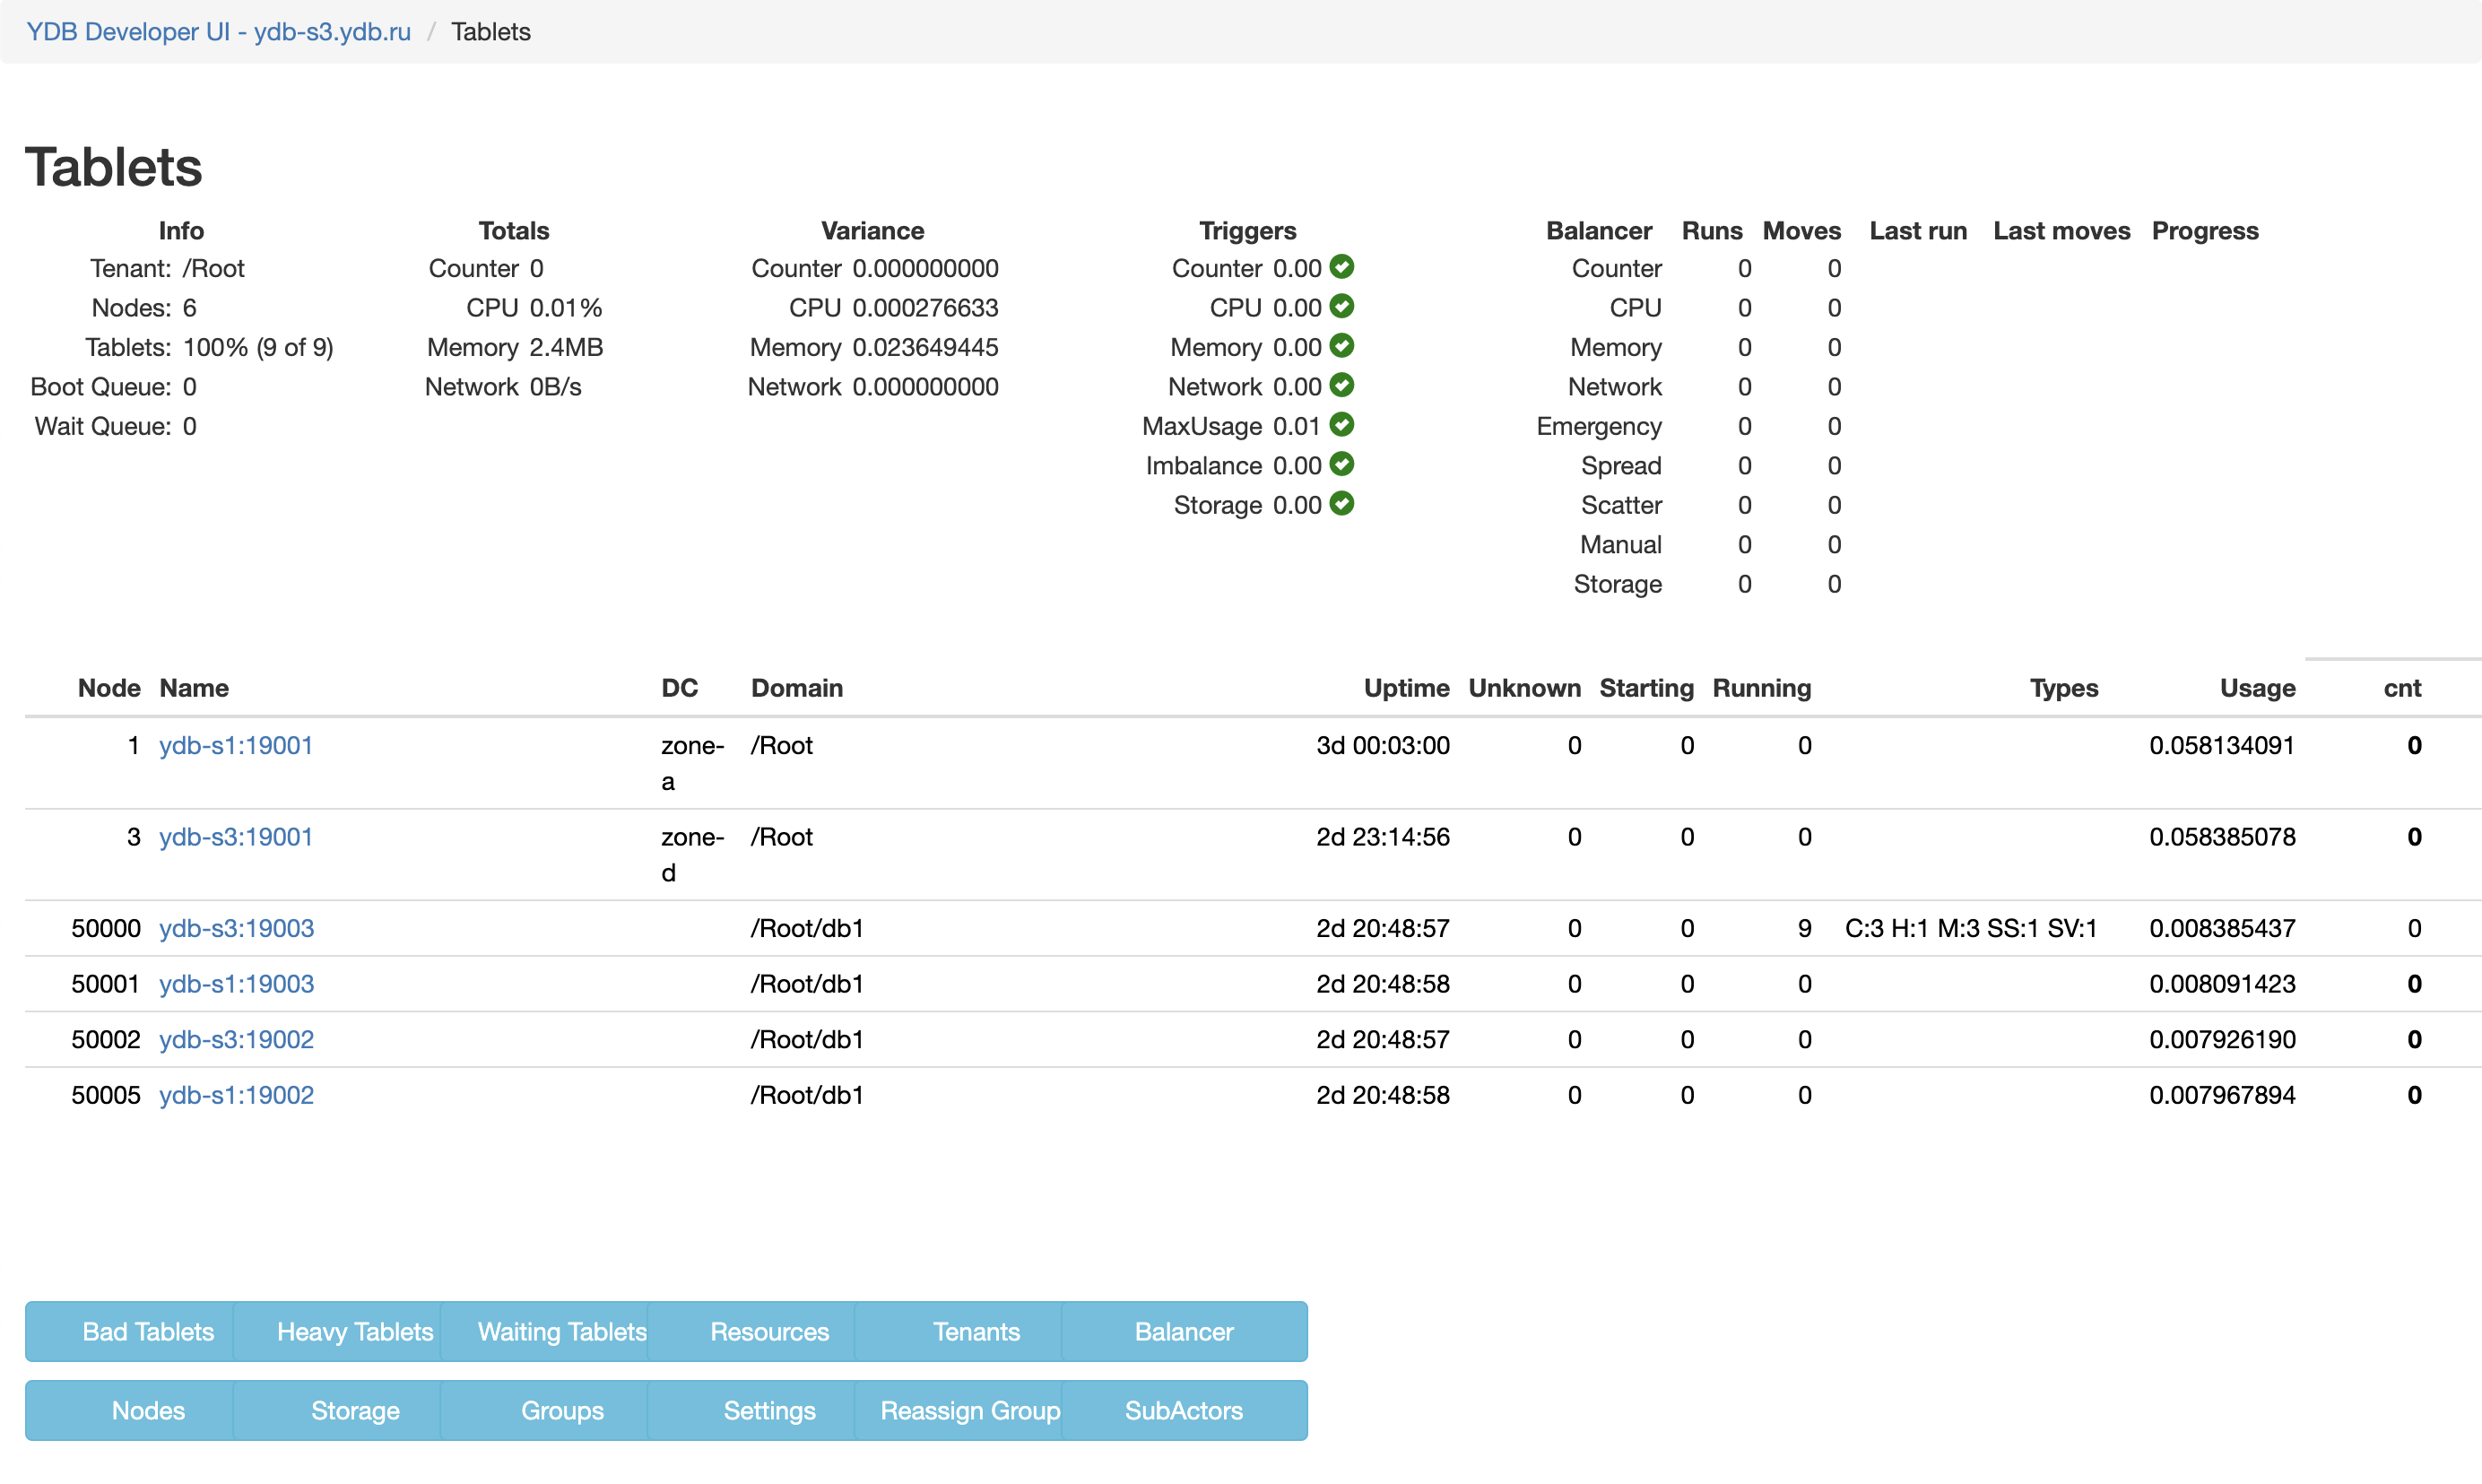The width and height of the screenshot is (2482, 1484).
Task: Open the YDB Developer UI breadcrumb link
Action: point(218,31)
